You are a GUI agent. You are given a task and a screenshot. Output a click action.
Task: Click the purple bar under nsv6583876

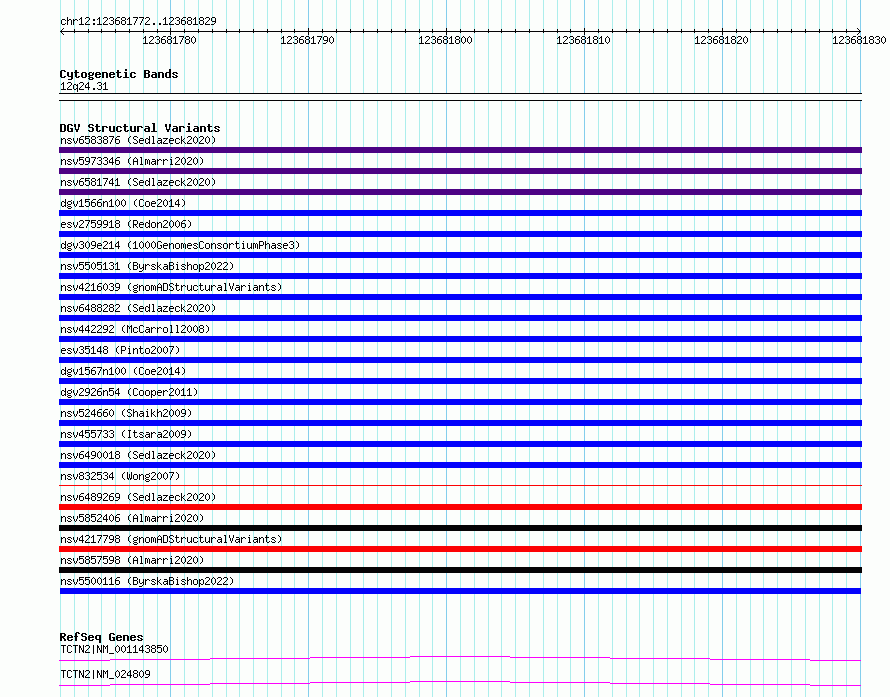point(460,150)
